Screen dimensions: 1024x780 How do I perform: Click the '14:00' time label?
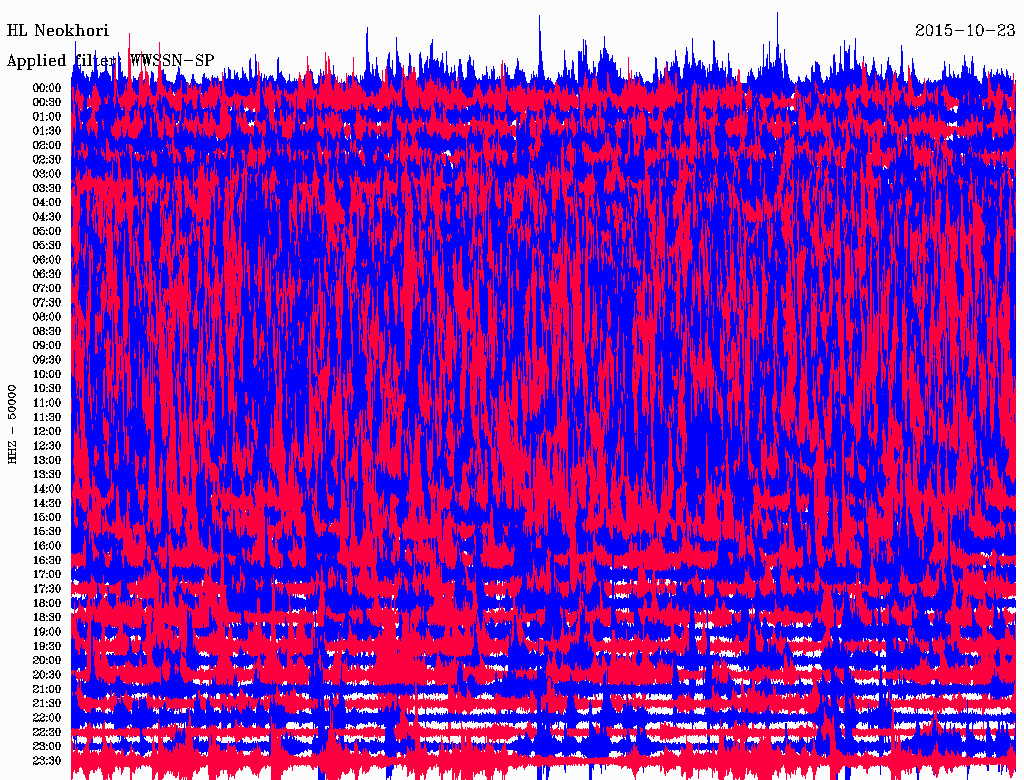(47, 489)
